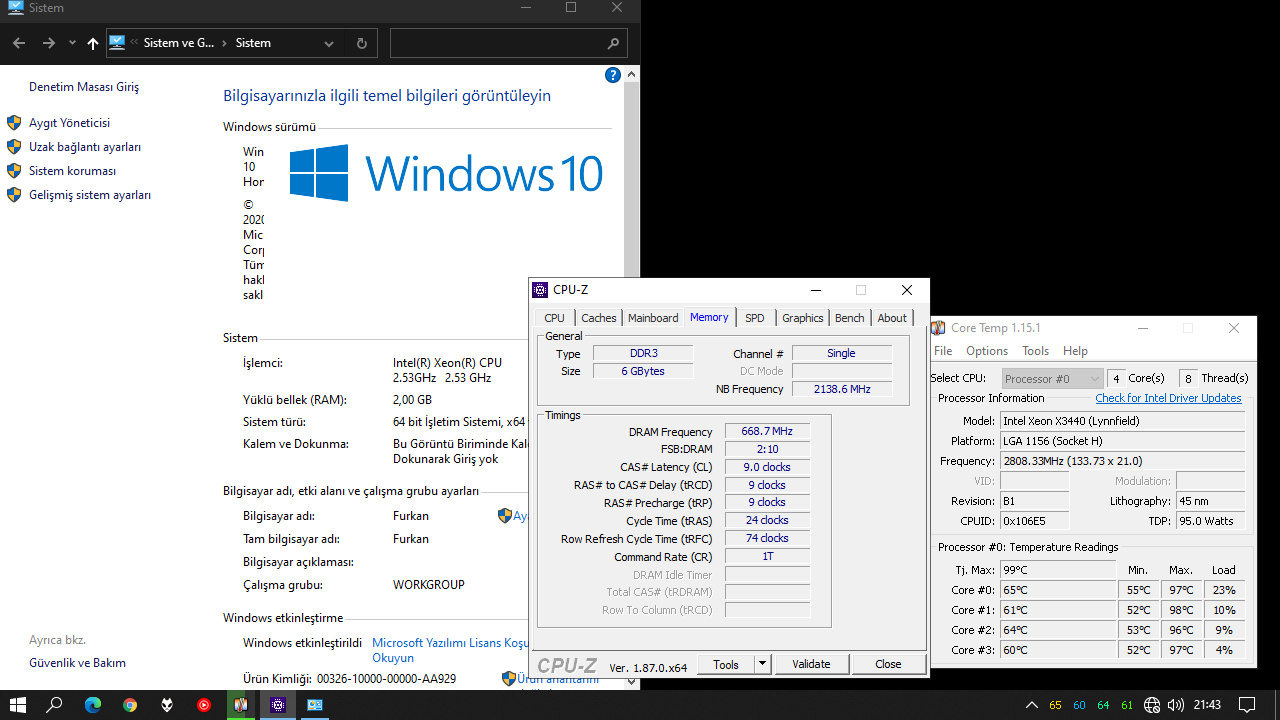Viewport: 1280px width, 720px height.
Task: Show hidden tray icons chevron
Action: (1030, 705)
